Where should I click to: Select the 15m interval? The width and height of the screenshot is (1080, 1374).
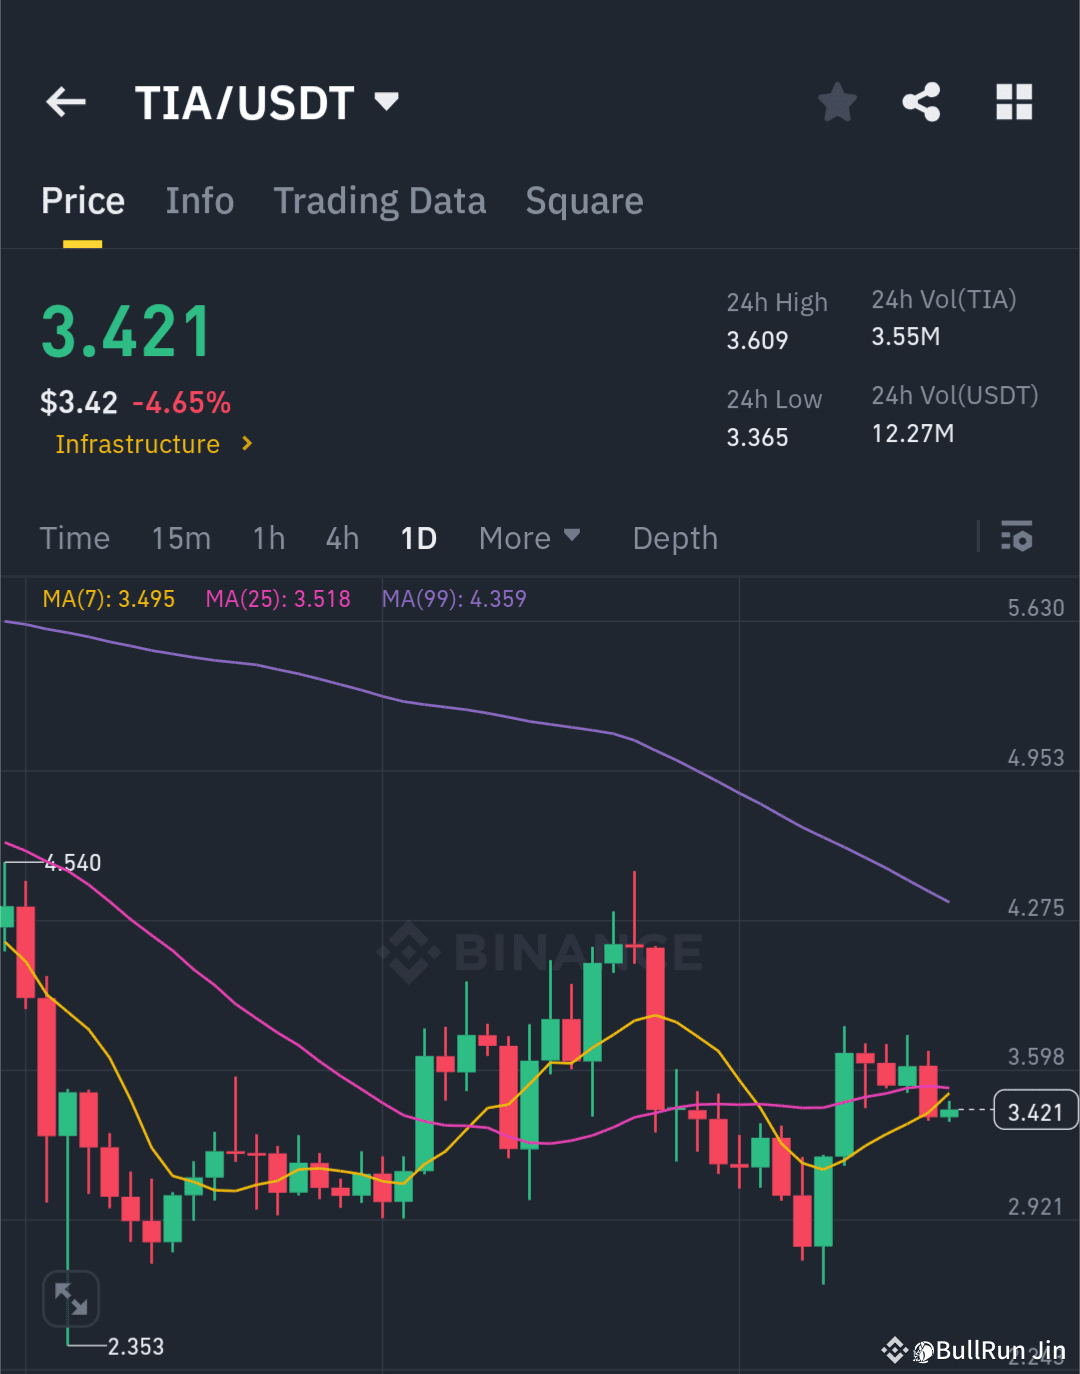(181, 538)
